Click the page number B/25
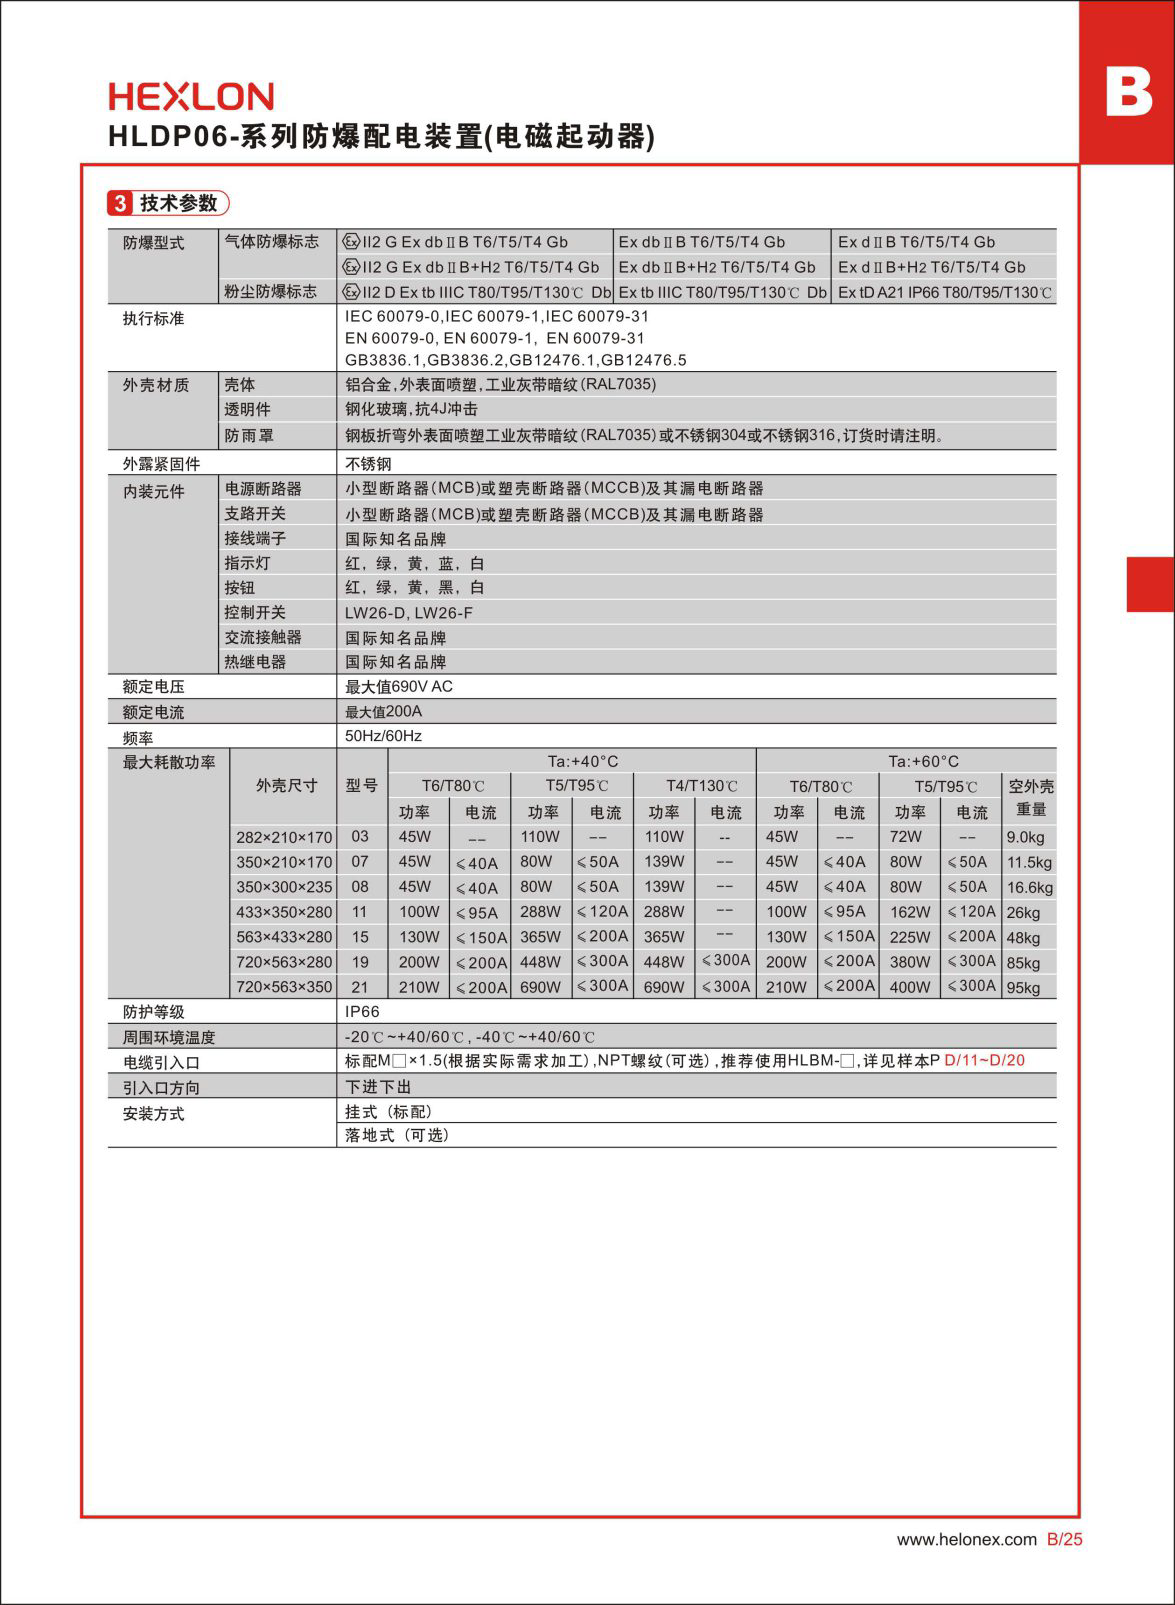This screenshot has width=1175, height=1605. (x=1064, y=1539)
